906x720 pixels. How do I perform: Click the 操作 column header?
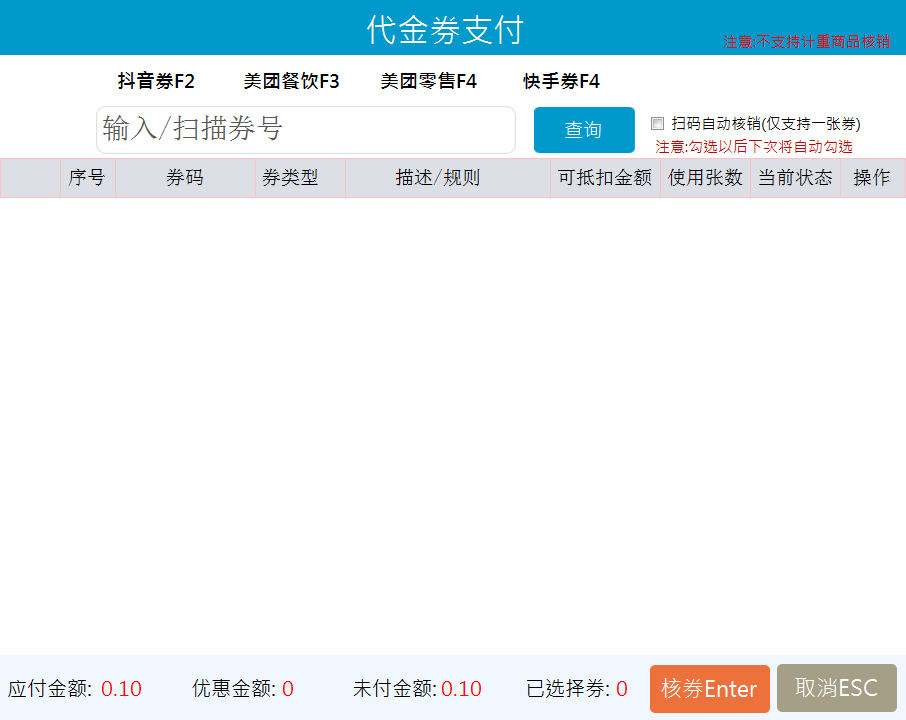[x=872, y=177]
